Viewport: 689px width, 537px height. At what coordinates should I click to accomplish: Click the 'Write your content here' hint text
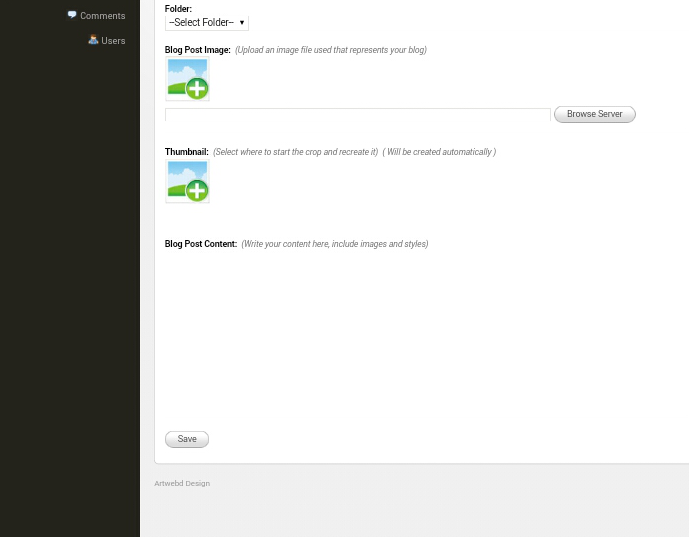coord(335,244)
